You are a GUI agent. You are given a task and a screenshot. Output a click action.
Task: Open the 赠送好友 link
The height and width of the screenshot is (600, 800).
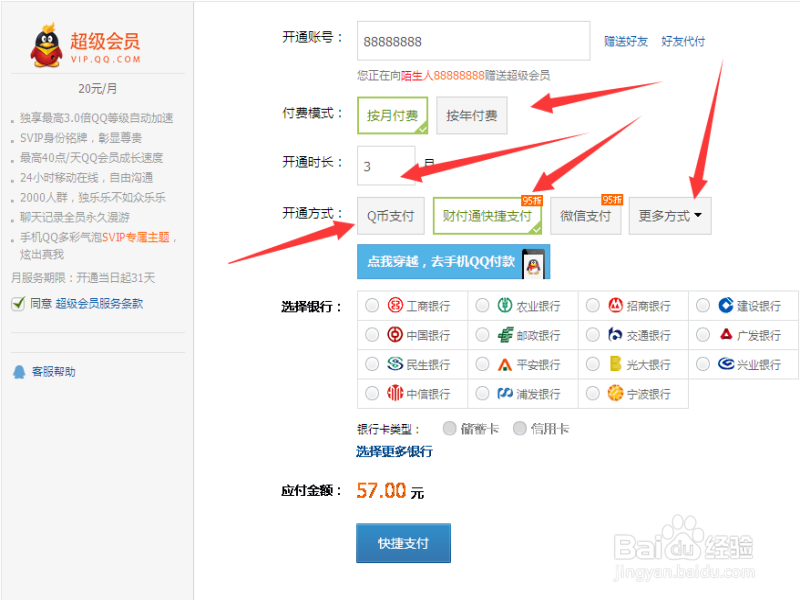tap(624, 41)
